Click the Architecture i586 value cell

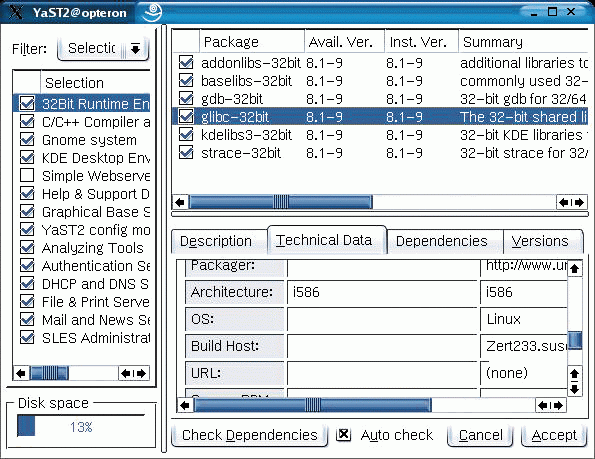[382, 292]
